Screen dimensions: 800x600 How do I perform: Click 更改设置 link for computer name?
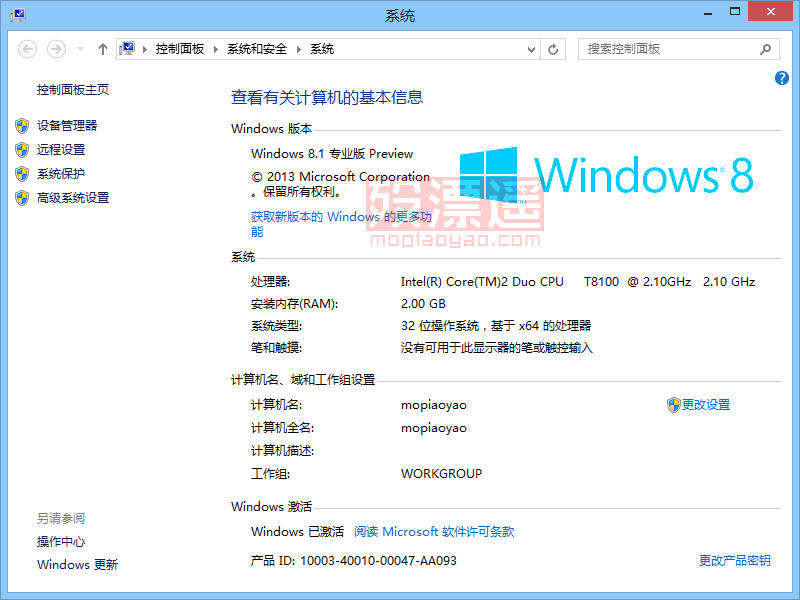click(706, 405)
